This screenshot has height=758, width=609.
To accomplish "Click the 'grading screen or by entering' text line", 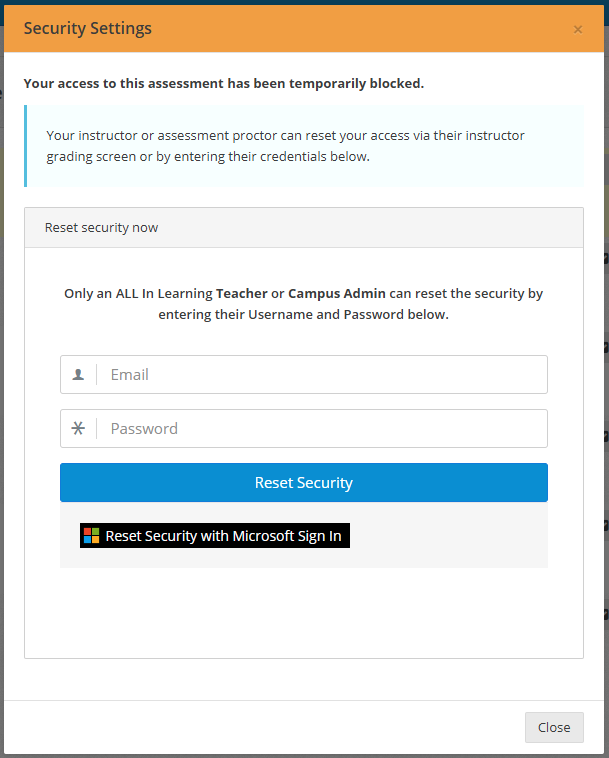I will [x=208, y=157].
